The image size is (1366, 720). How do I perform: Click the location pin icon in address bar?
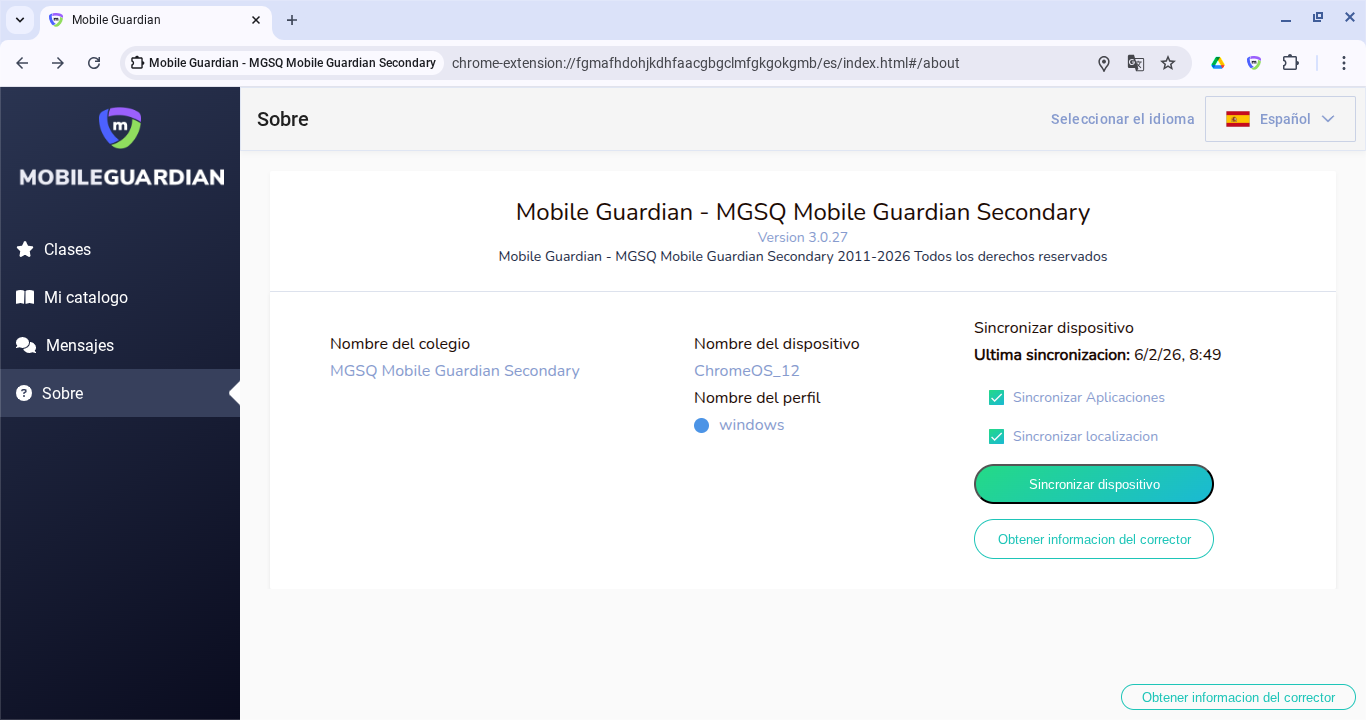coord(1104,63)
